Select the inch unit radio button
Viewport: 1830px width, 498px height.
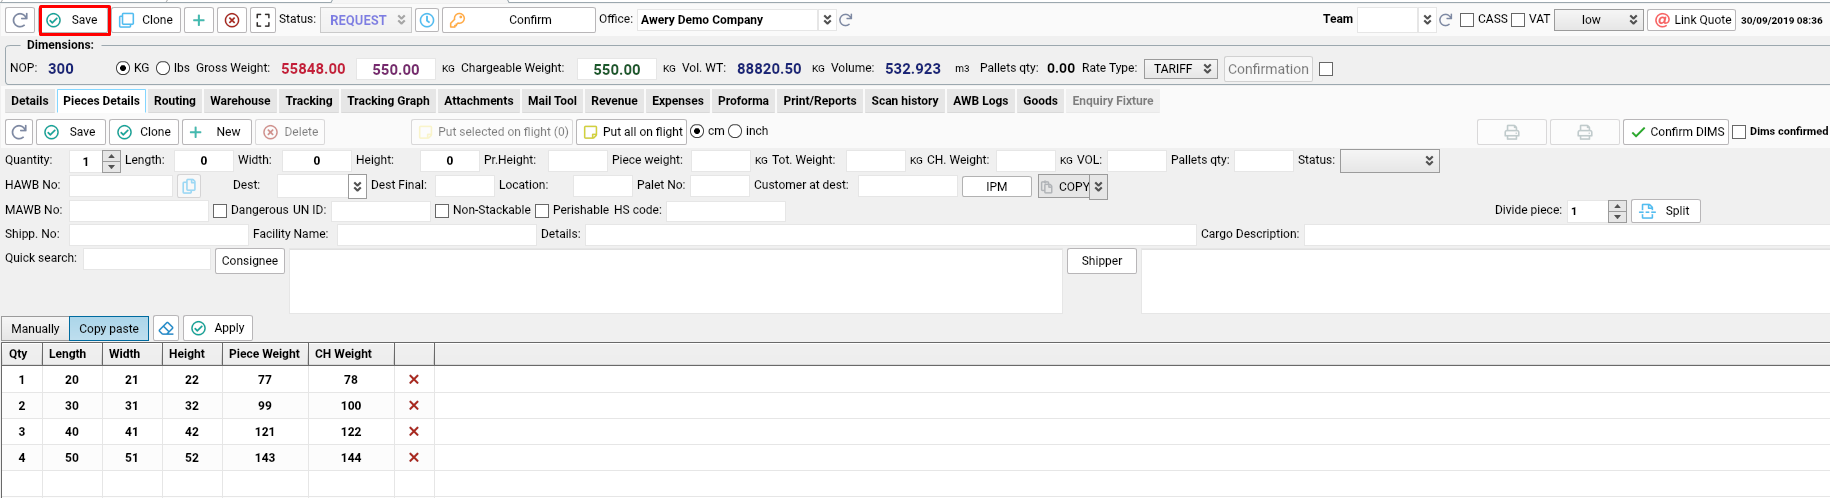735,132
